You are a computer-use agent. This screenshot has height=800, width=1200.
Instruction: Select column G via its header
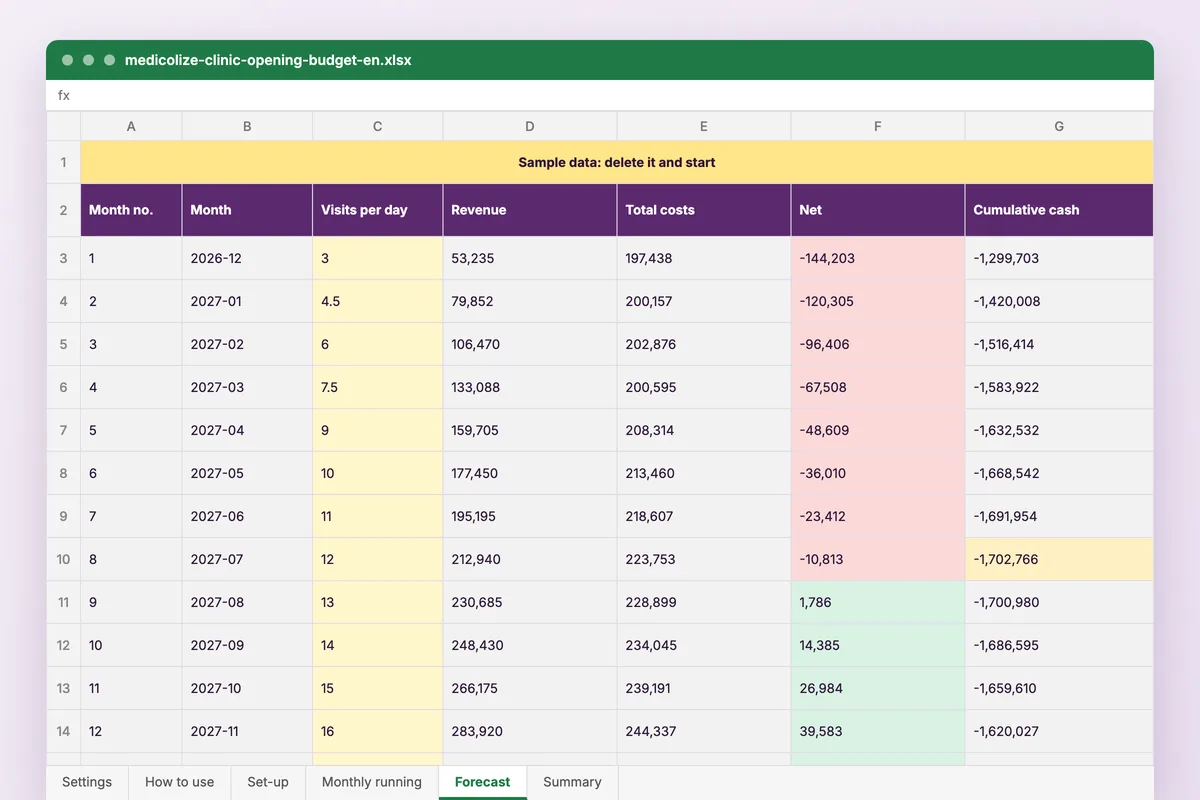1059,126
